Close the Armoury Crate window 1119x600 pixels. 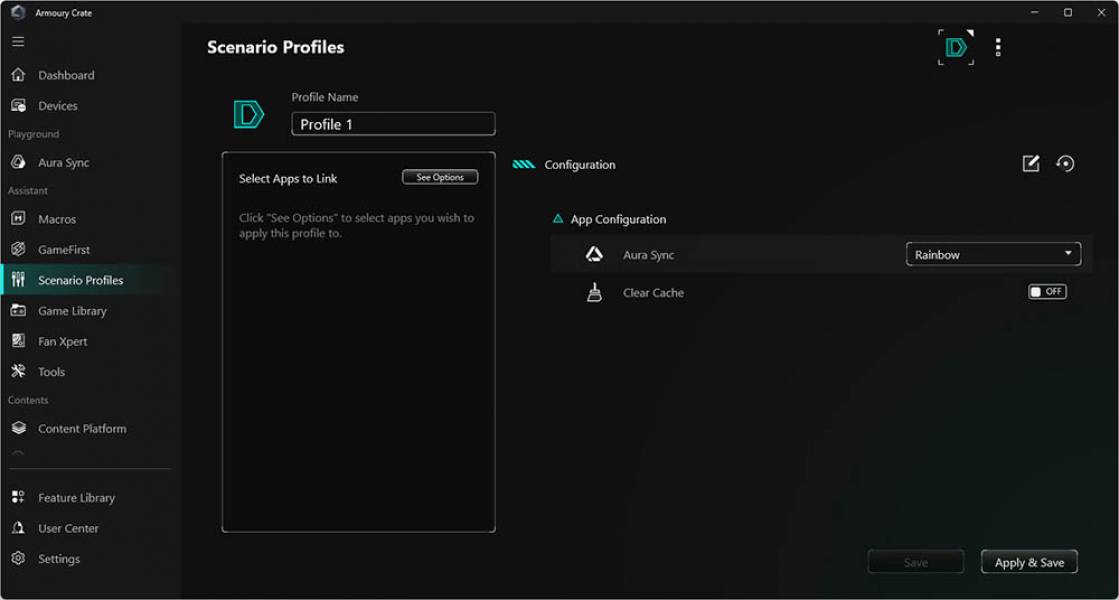click(x=1101, y=12)
